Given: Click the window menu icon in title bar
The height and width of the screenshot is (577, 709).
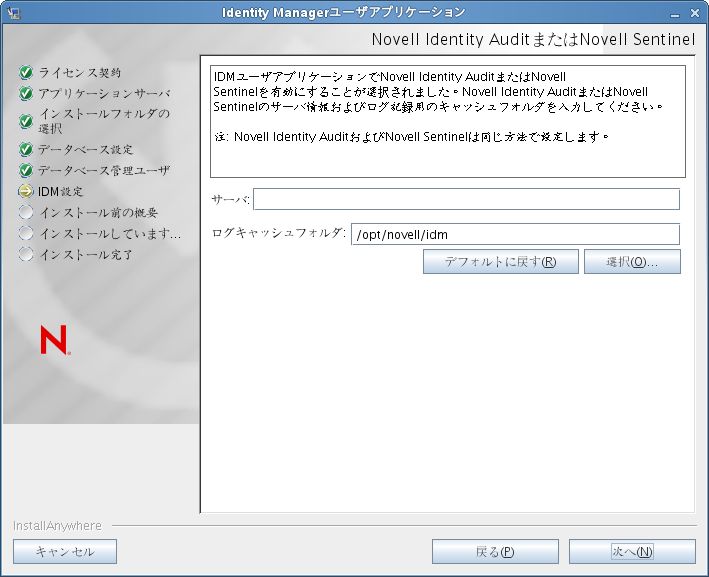Looking at the screenshot, I should click(14, 13).
